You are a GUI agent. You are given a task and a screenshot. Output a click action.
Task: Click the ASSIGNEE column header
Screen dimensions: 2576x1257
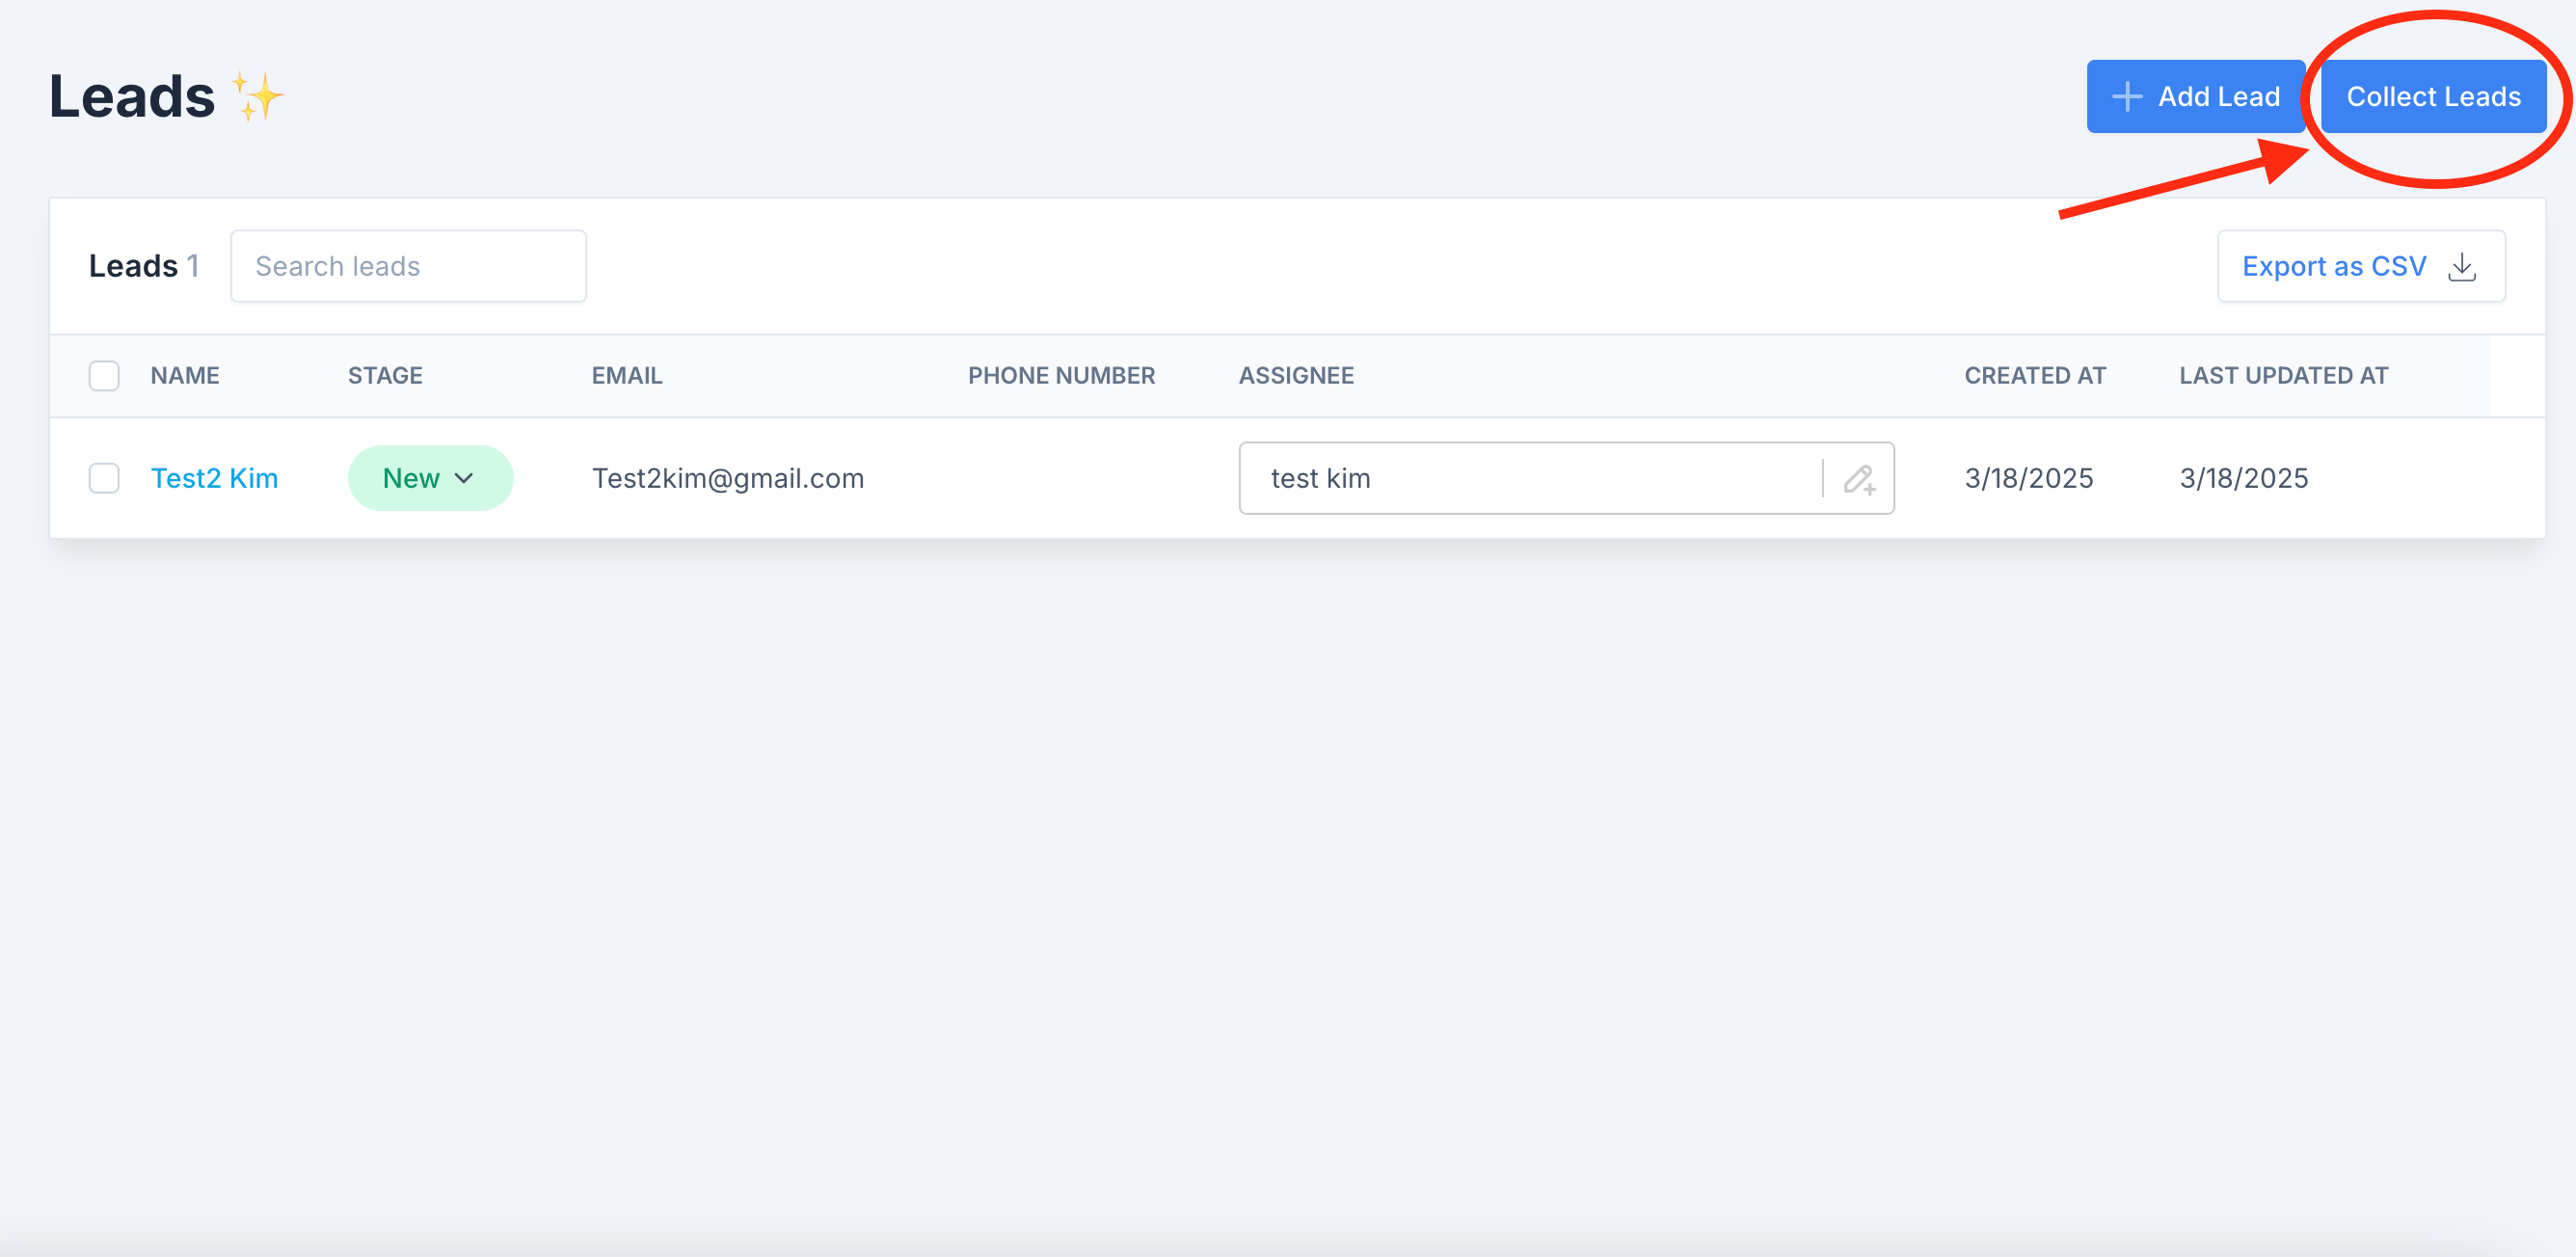tap(1296, 376)
